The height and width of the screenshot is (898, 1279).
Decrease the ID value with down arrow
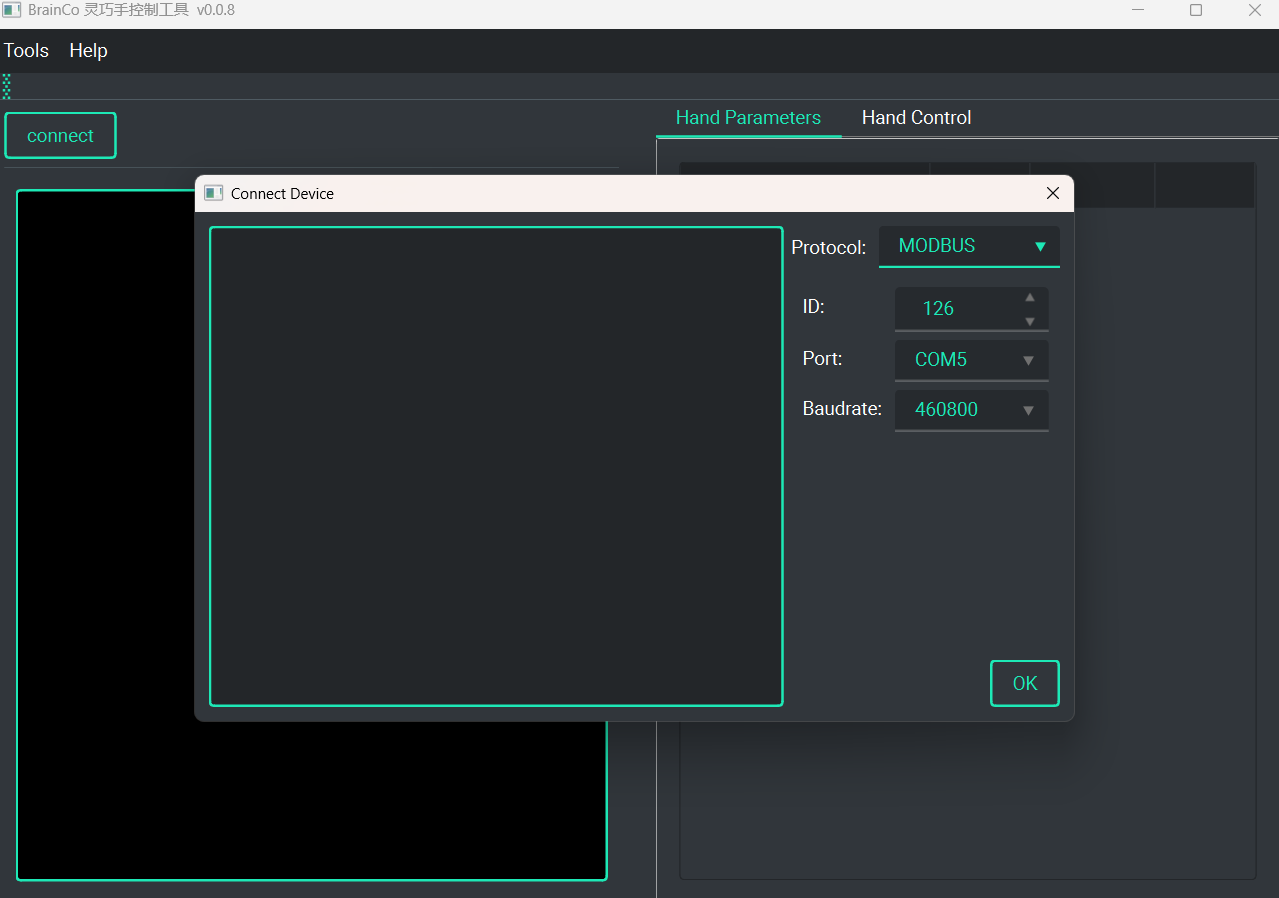(1030, 321)
